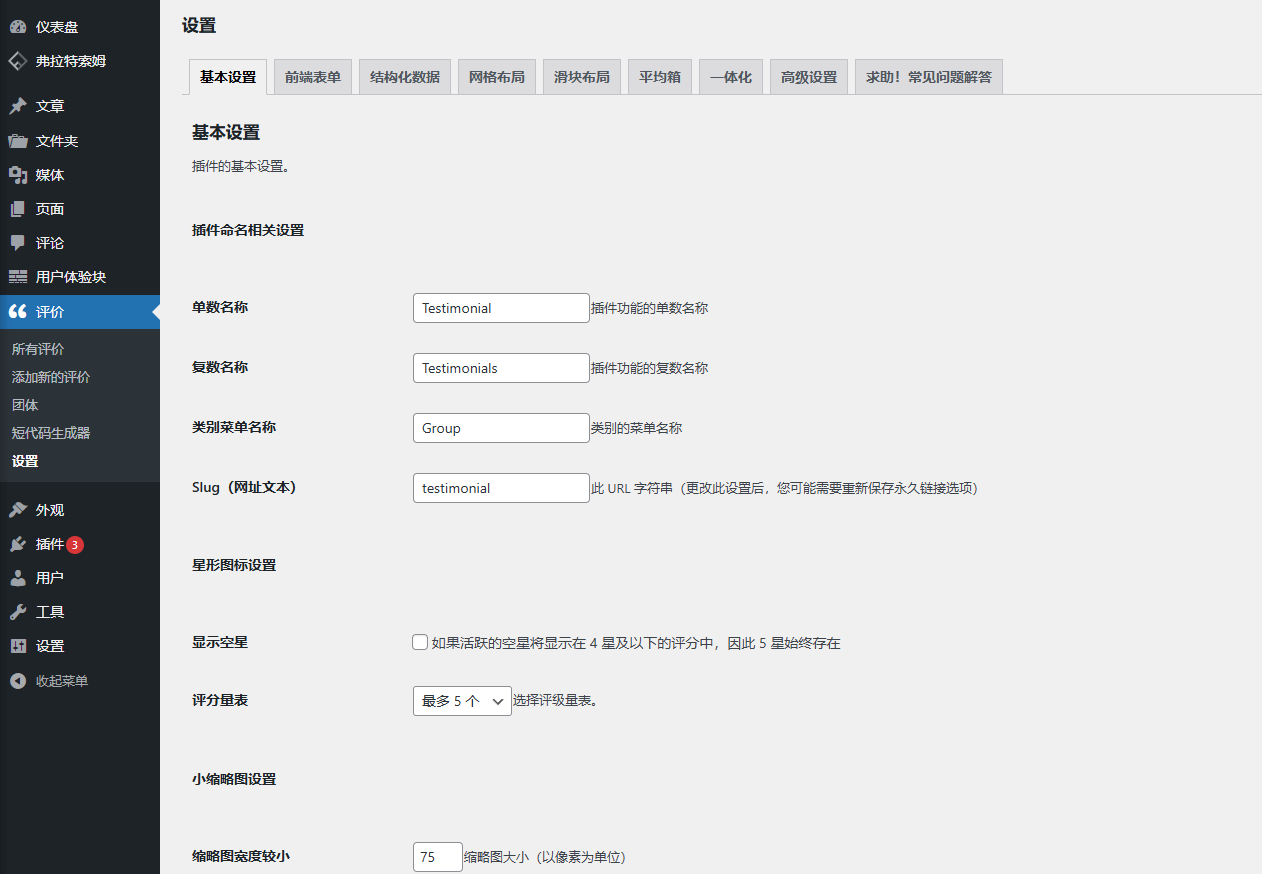Click the 外观 paintbrush icon

pos(18,510)
